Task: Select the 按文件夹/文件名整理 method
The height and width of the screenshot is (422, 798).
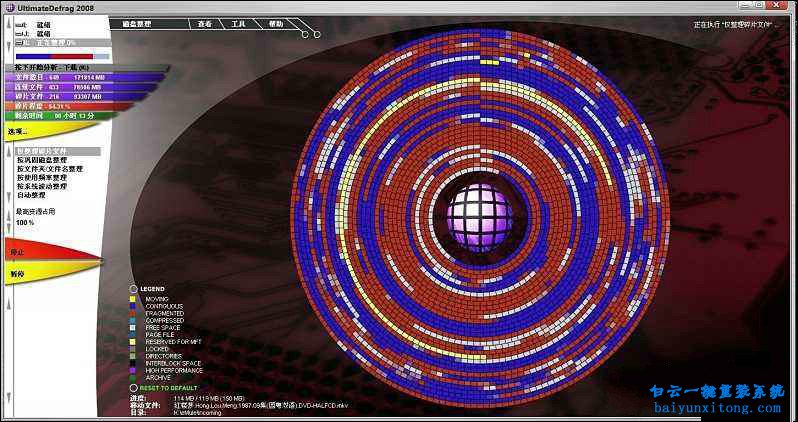Action: click(x=49, y=168)
